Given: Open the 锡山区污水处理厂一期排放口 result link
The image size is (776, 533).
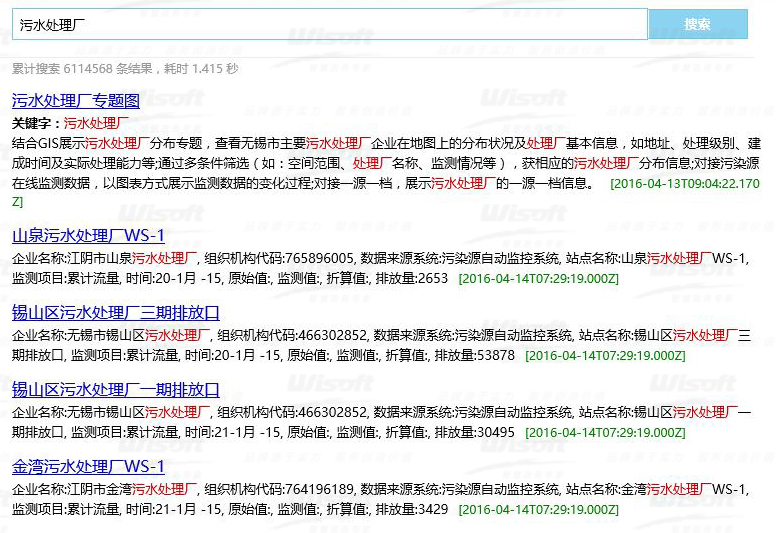Looking at the screenshot, I should [115, 390].
